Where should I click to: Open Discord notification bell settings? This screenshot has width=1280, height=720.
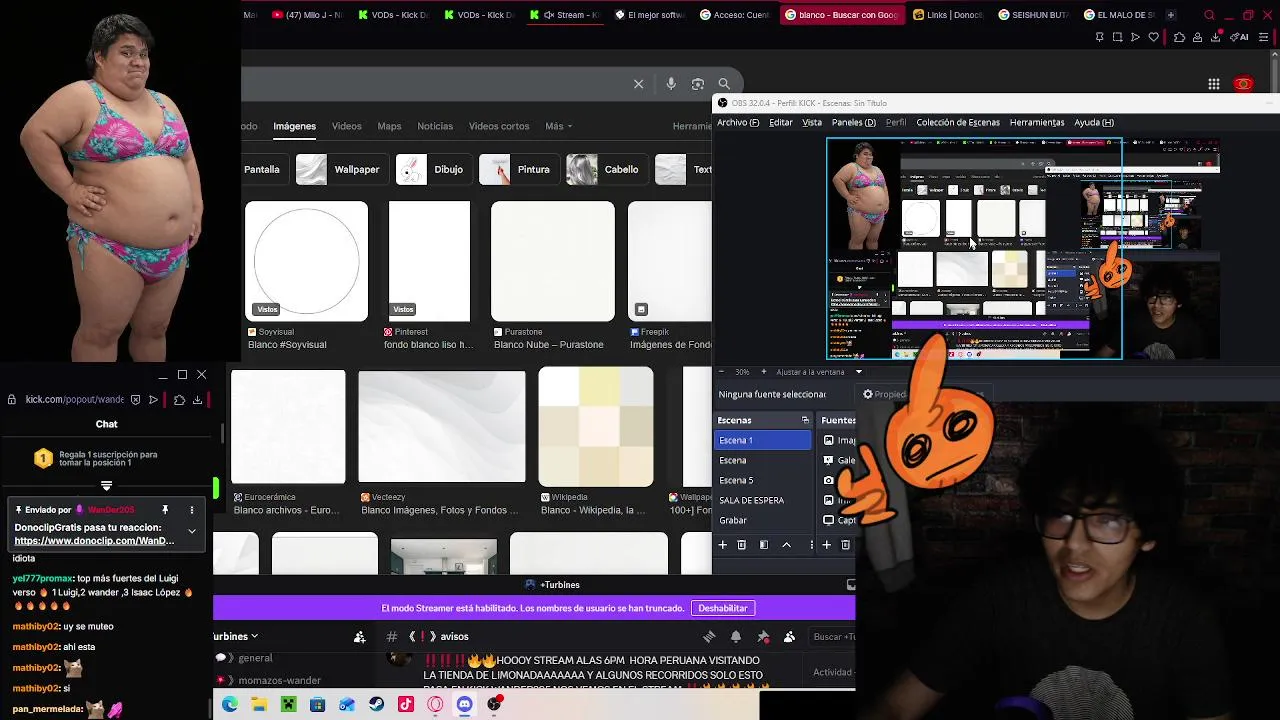pyautogui.click(x=736, y=637)
